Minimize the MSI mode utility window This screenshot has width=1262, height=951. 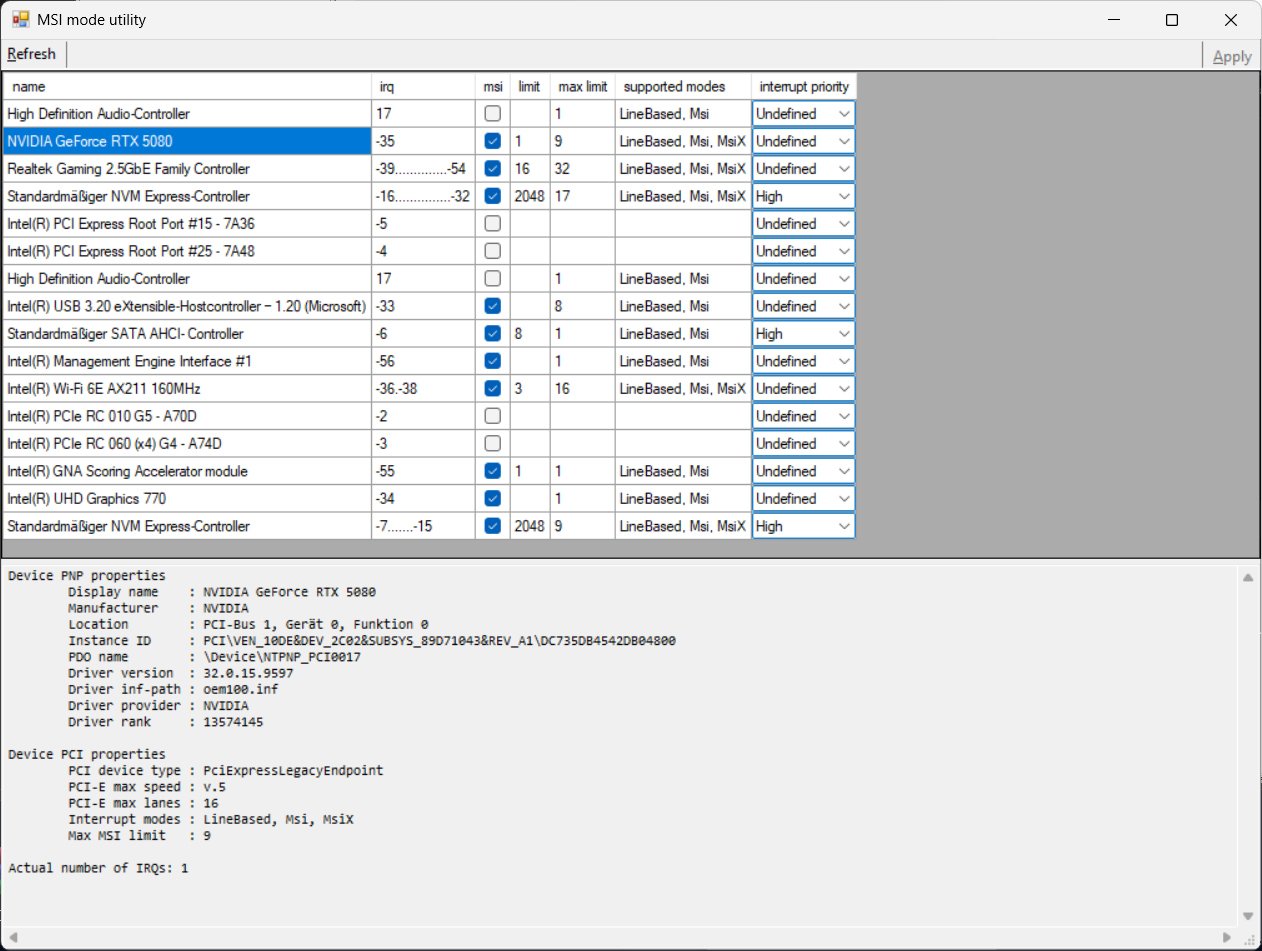coord(1115,20)
